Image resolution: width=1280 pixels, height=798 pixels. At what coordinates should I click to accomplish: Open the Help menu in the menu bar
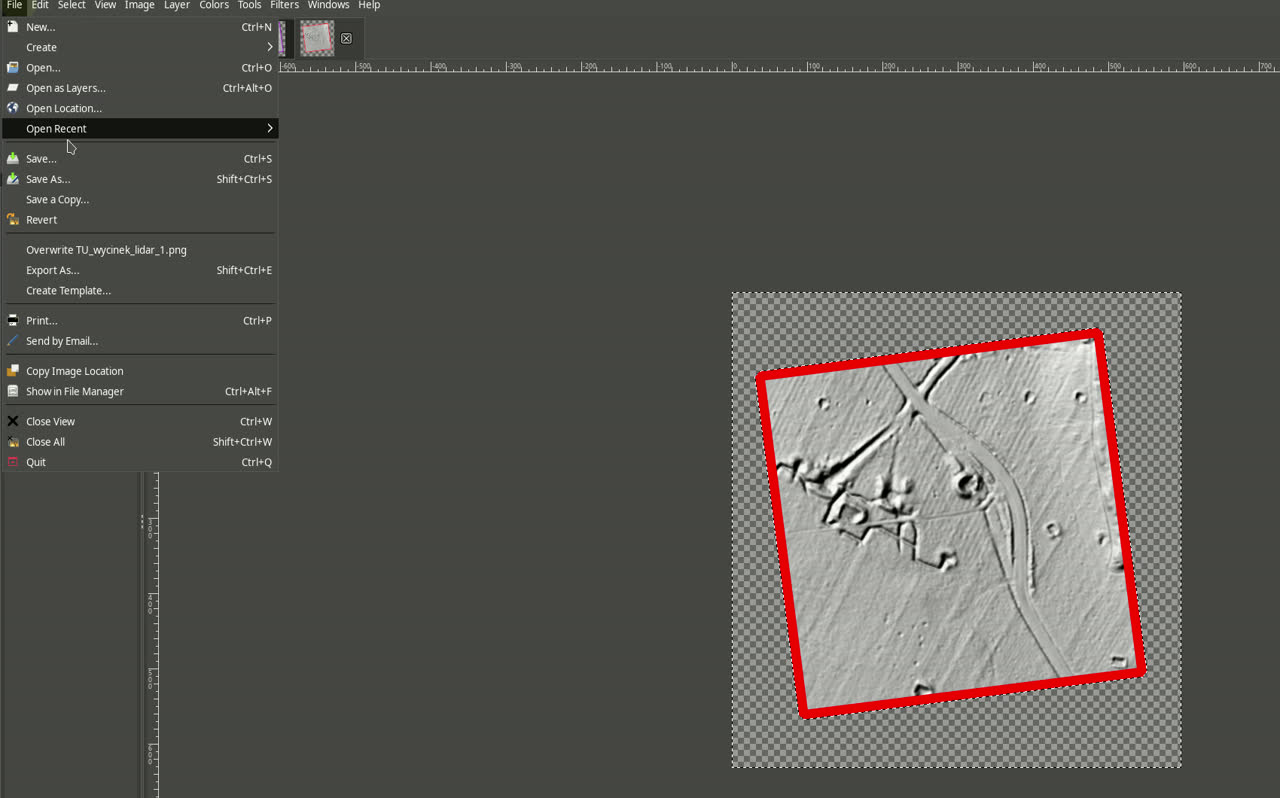coord(369,5)
